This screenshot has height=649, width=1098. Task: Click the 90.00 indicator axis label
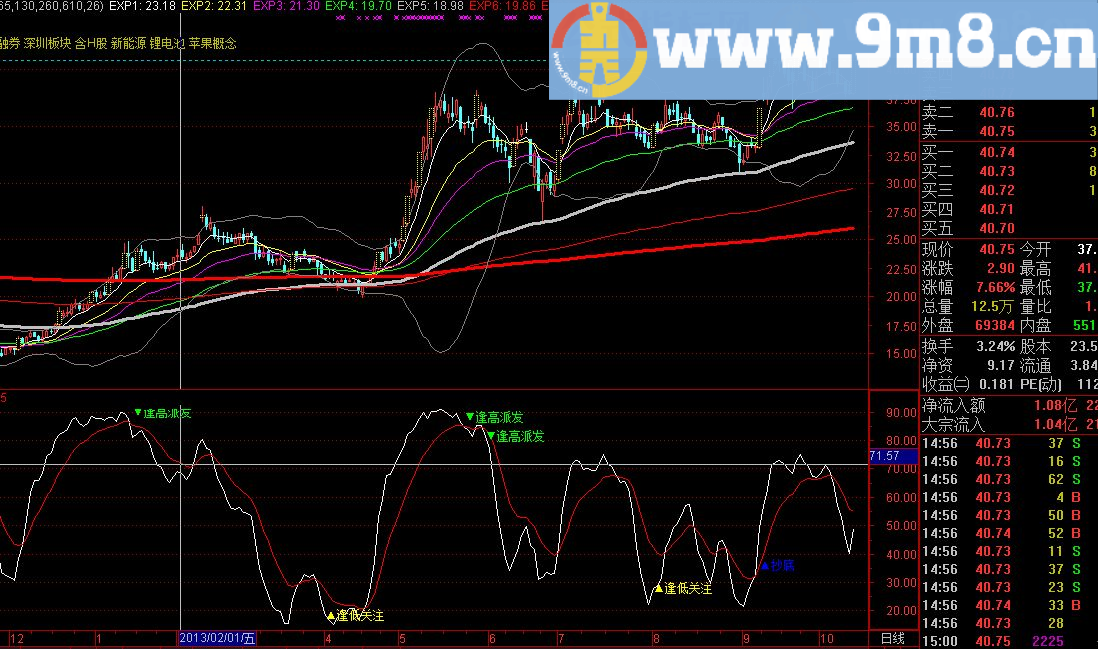901,412
